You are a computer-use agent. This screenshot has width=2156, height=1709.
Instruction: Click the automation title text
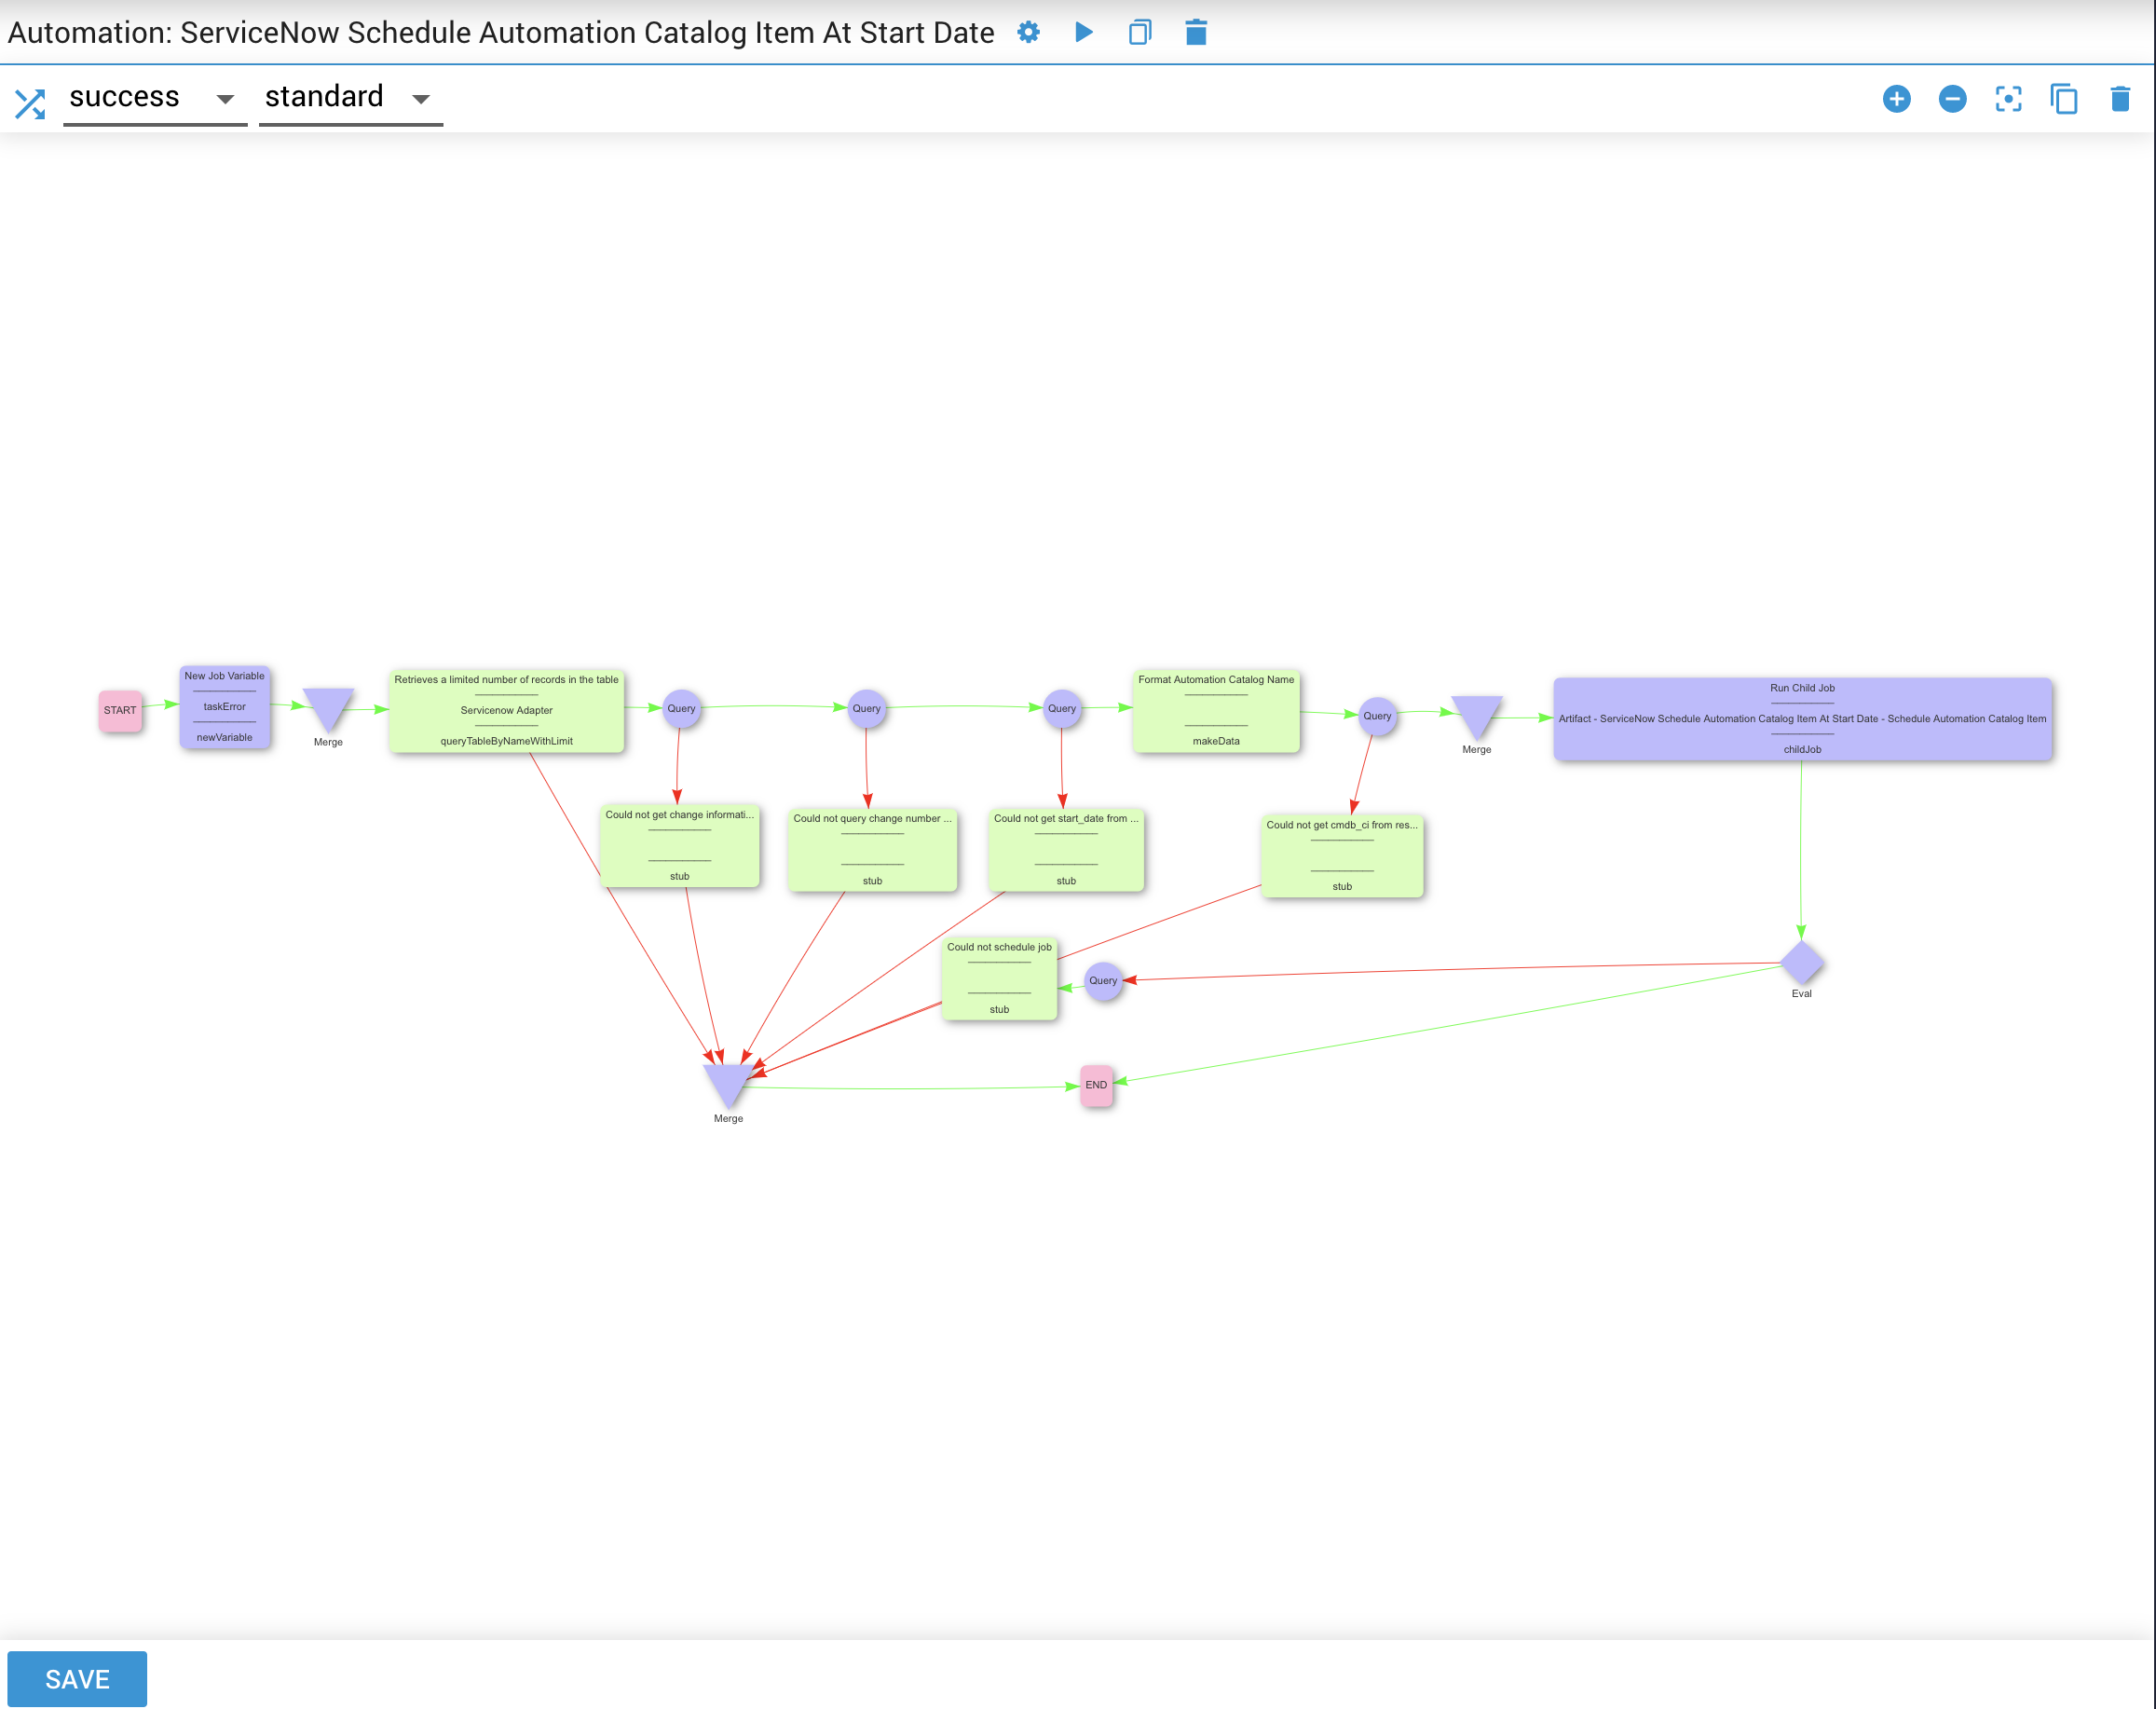point(501,33)
